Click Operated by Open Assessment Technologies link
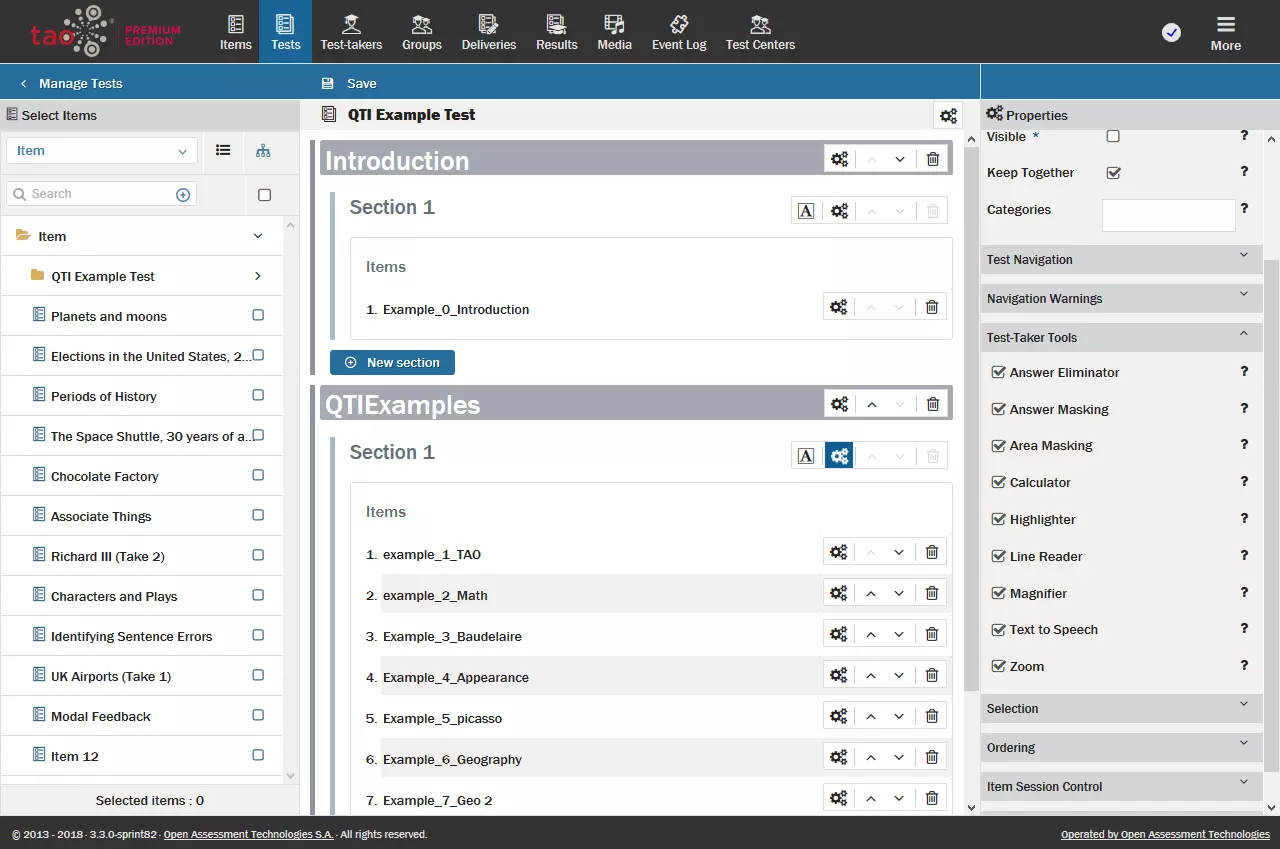 click(1165, 834)
